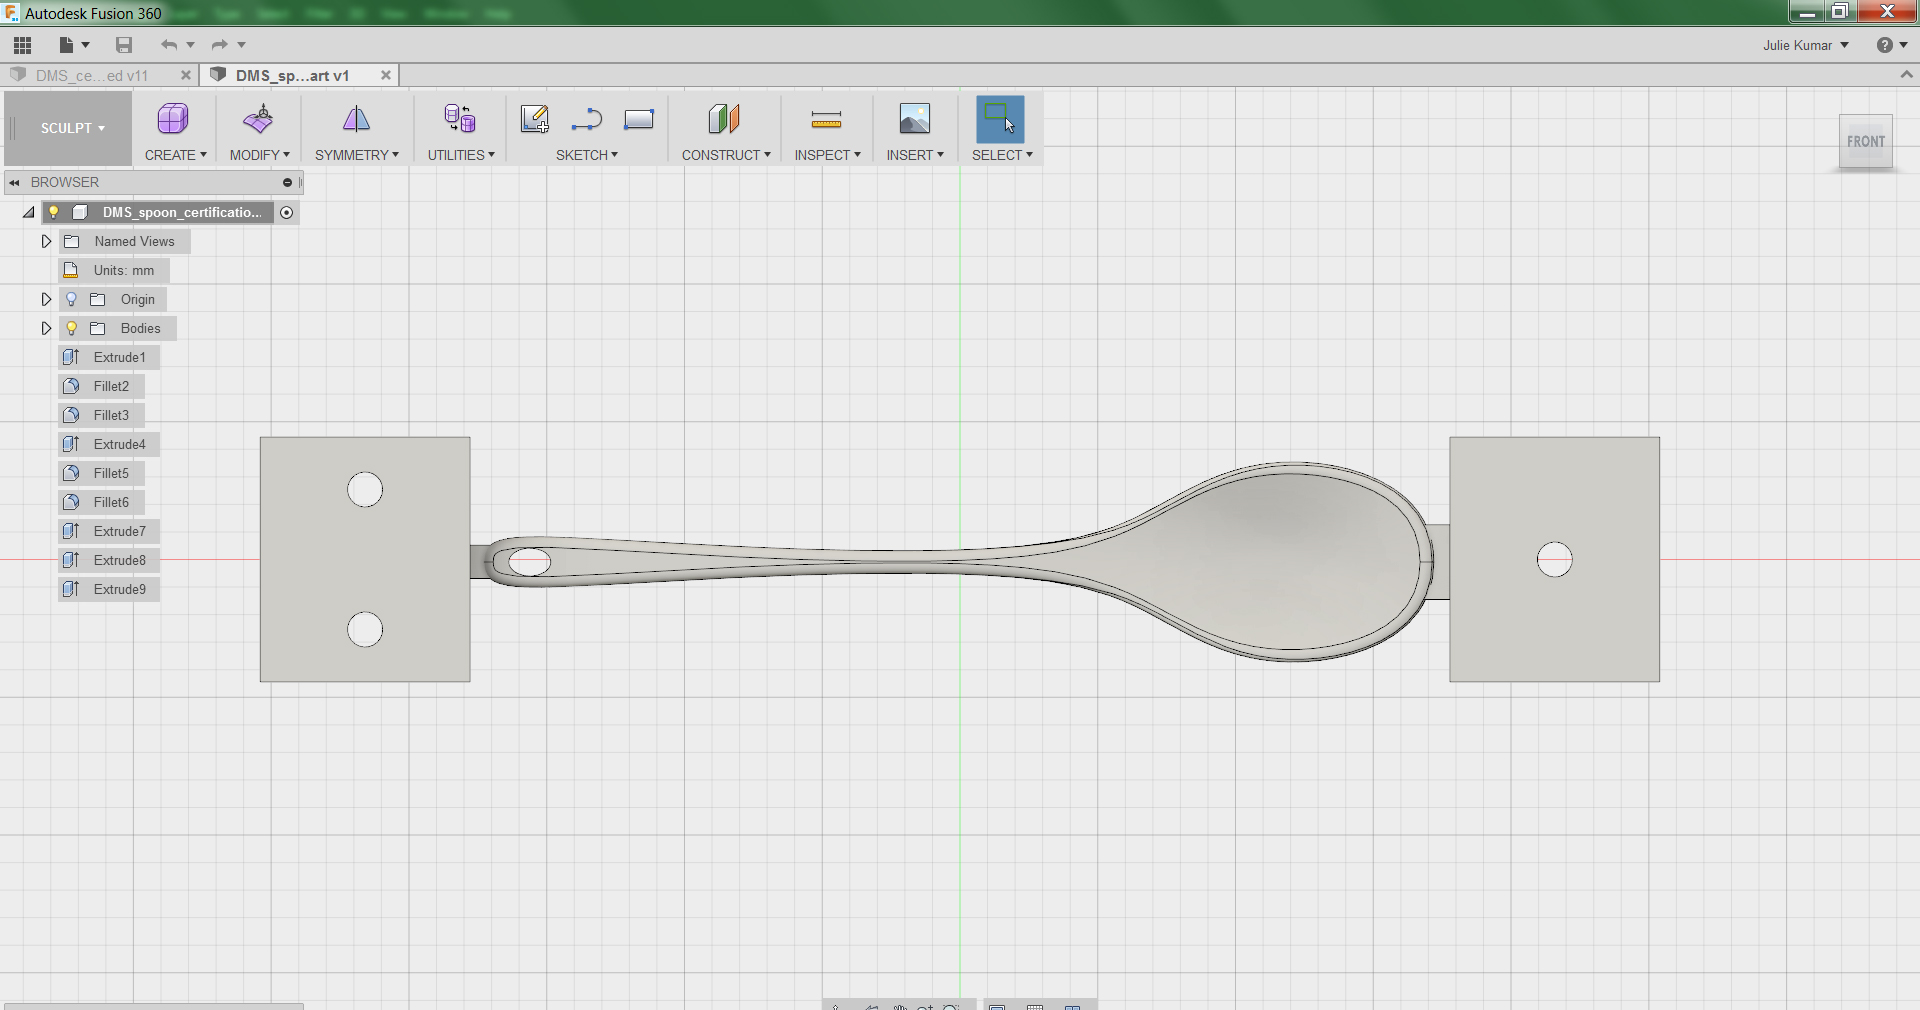
Task: Click the Create Sketch icon
Action: (x=534, y=119)
